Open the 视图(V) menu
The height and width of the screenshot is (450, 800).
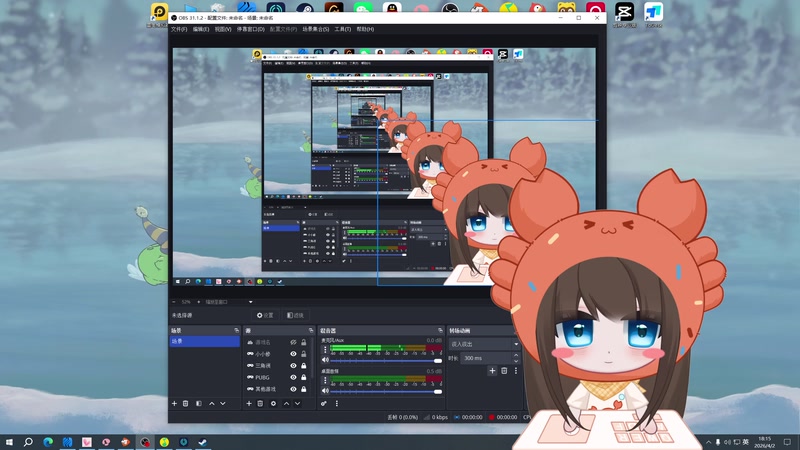[222, 29]
